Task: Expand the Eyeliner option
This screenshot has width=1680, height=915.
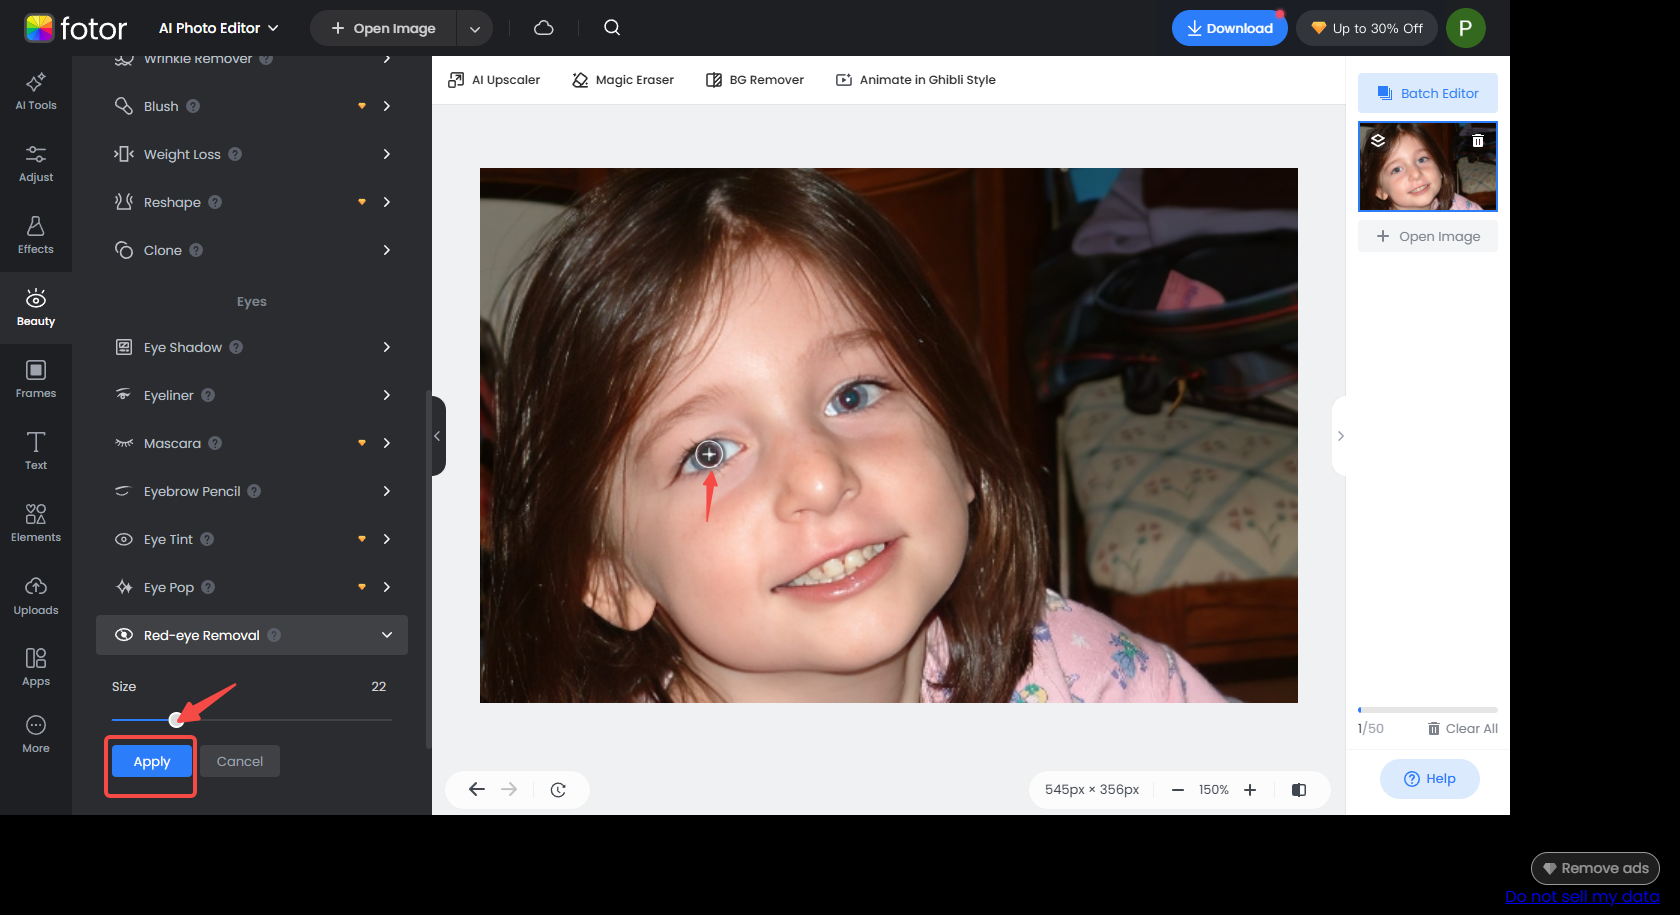Action: point(387,395)
